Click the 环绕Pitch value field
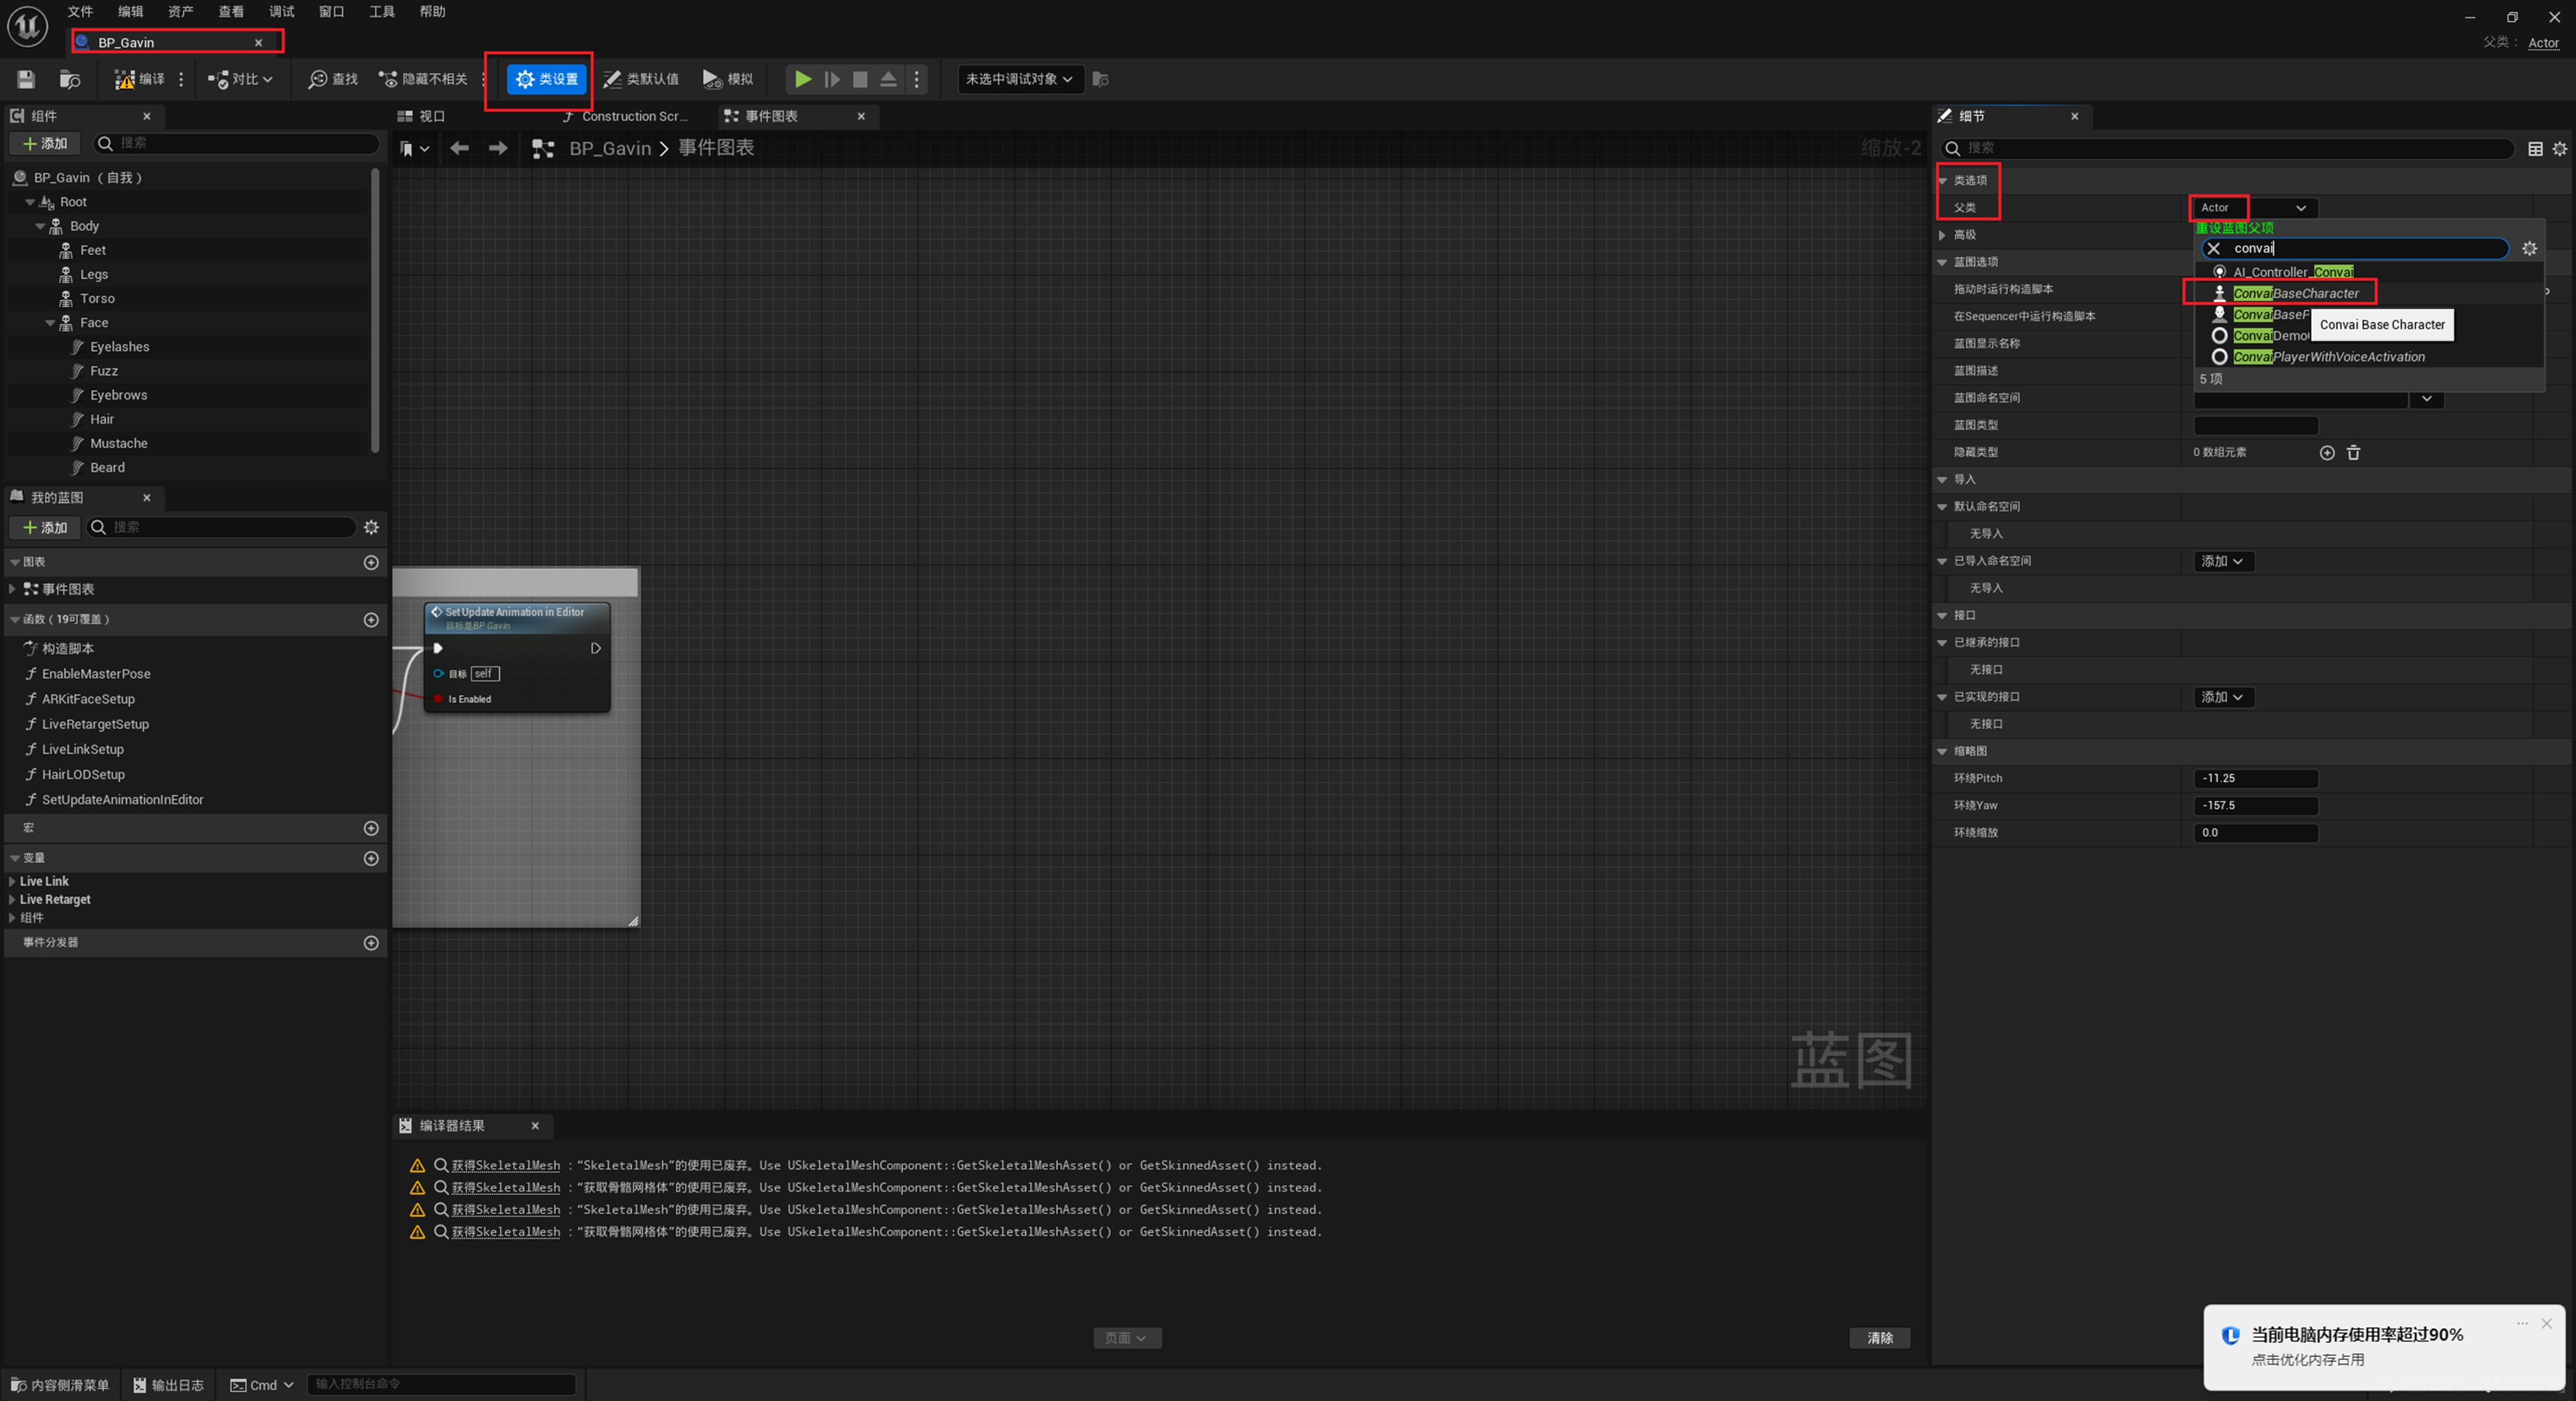 tap(2255, 778)
